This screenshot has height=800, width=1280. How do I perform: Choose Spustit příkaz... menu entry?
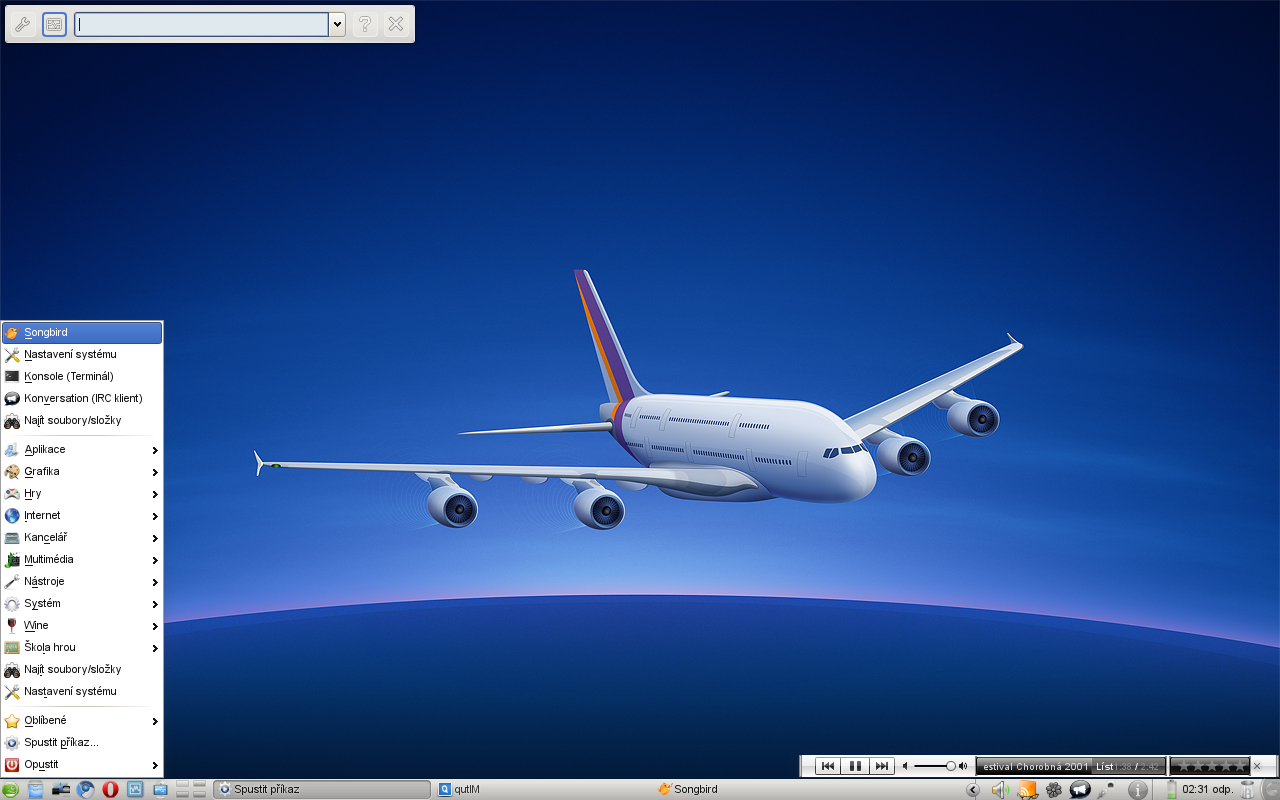pos(82,742)
